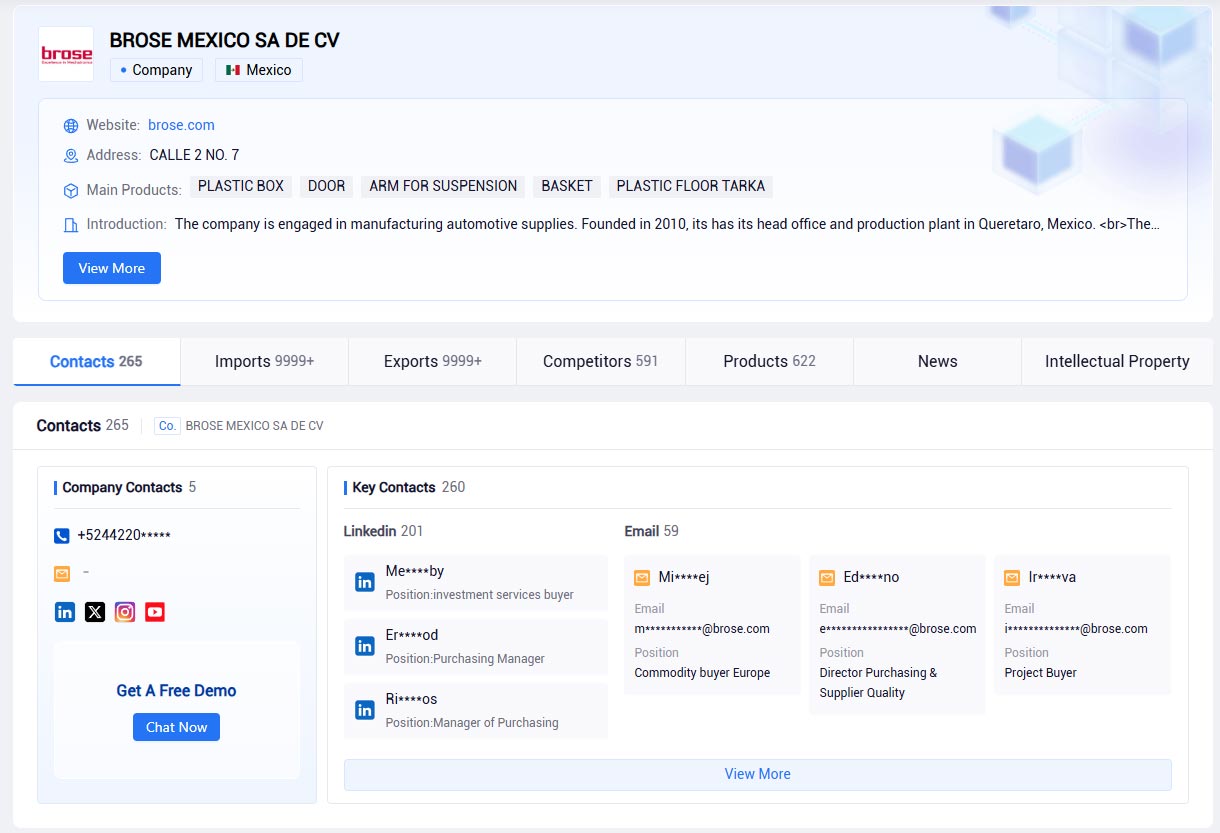
Task: Click the email icon in Company Contacts
Action: [x=62, y=574]
